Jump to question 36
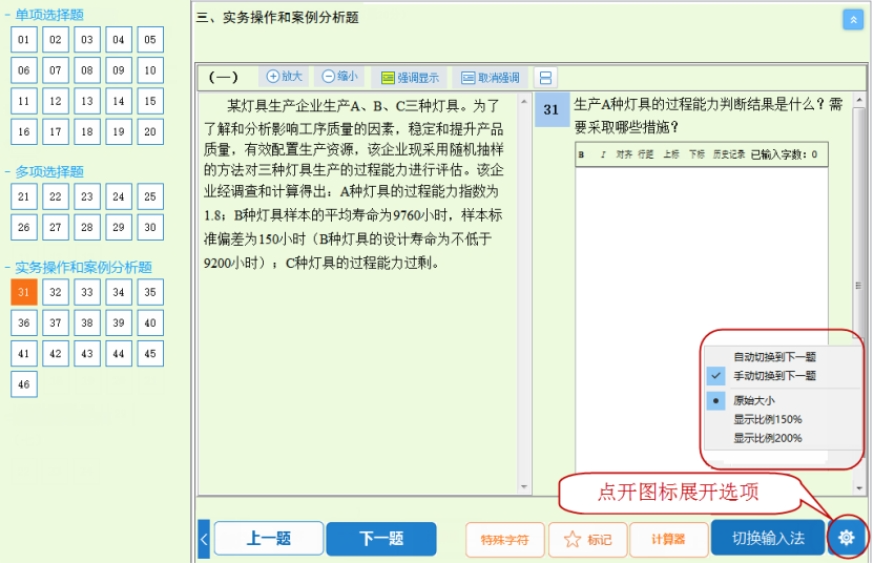Screen dimensions: 873x563 point(23,323)
